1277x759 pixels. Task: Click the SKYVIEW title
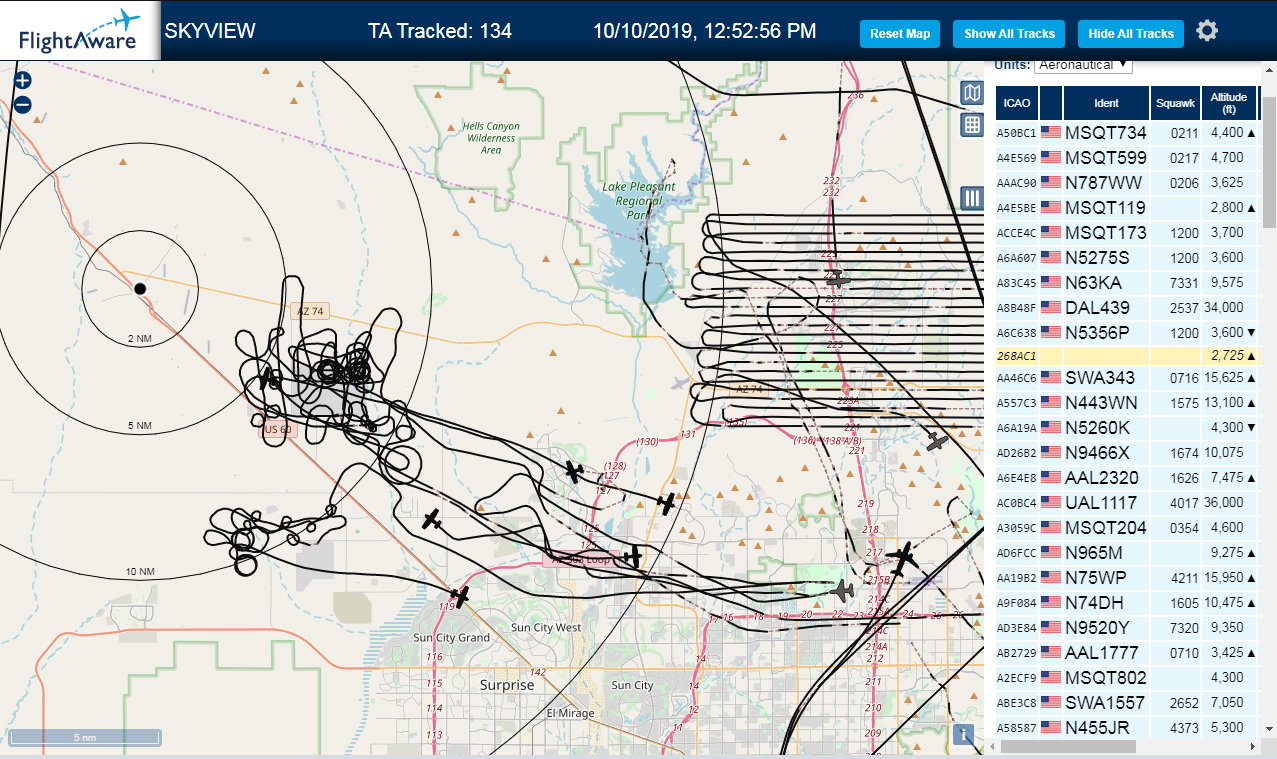coord(210,31)
